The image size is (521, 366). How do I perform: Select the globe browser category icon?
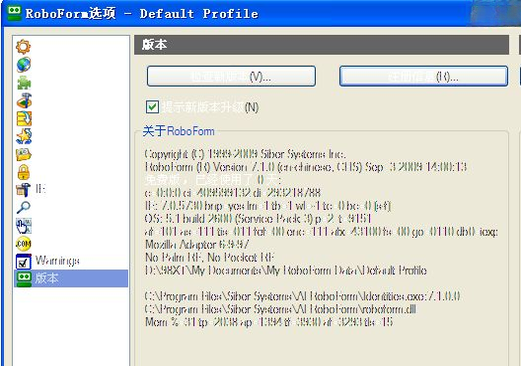click(x=23, y=64)
